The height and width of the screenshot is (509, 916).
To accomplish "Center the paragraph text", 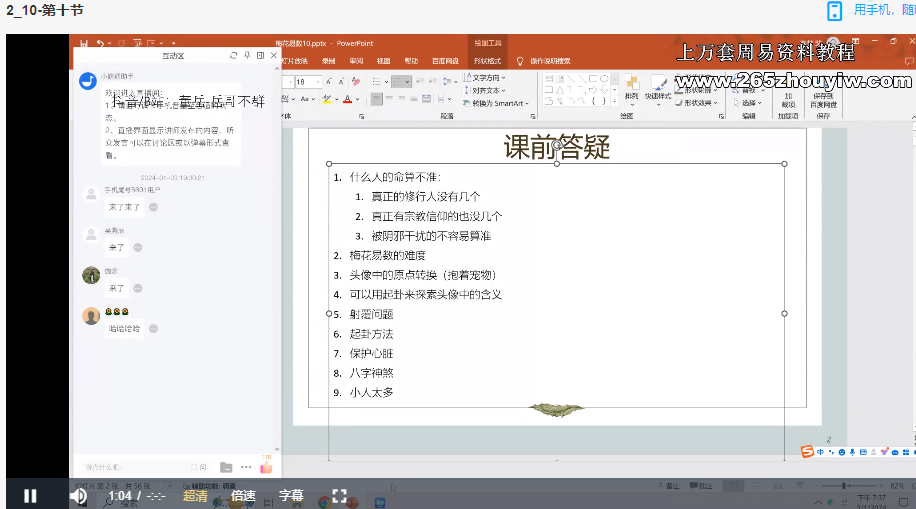I will point(389,99).
